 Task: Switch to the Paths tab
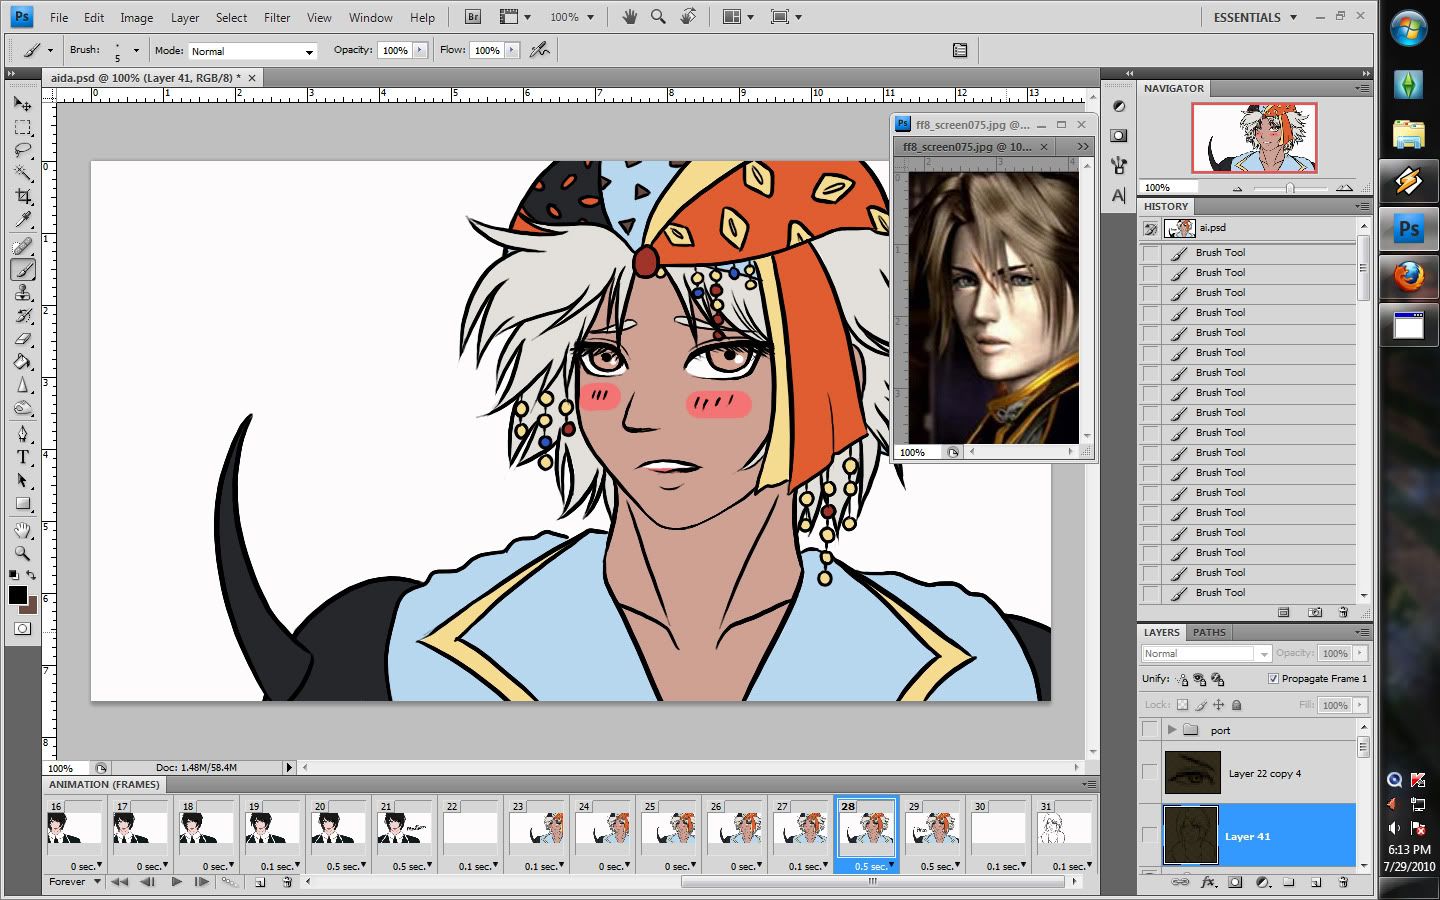click(1209, 632)
